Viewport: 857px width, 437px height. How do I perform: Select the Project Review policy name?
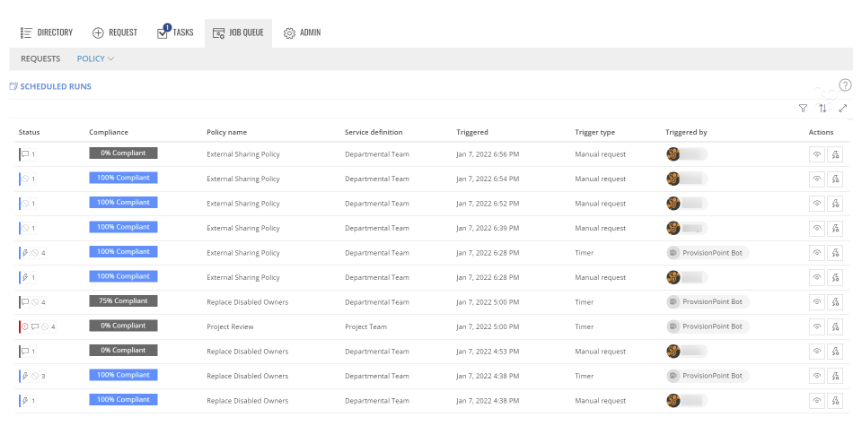click(x=230, y=327)
